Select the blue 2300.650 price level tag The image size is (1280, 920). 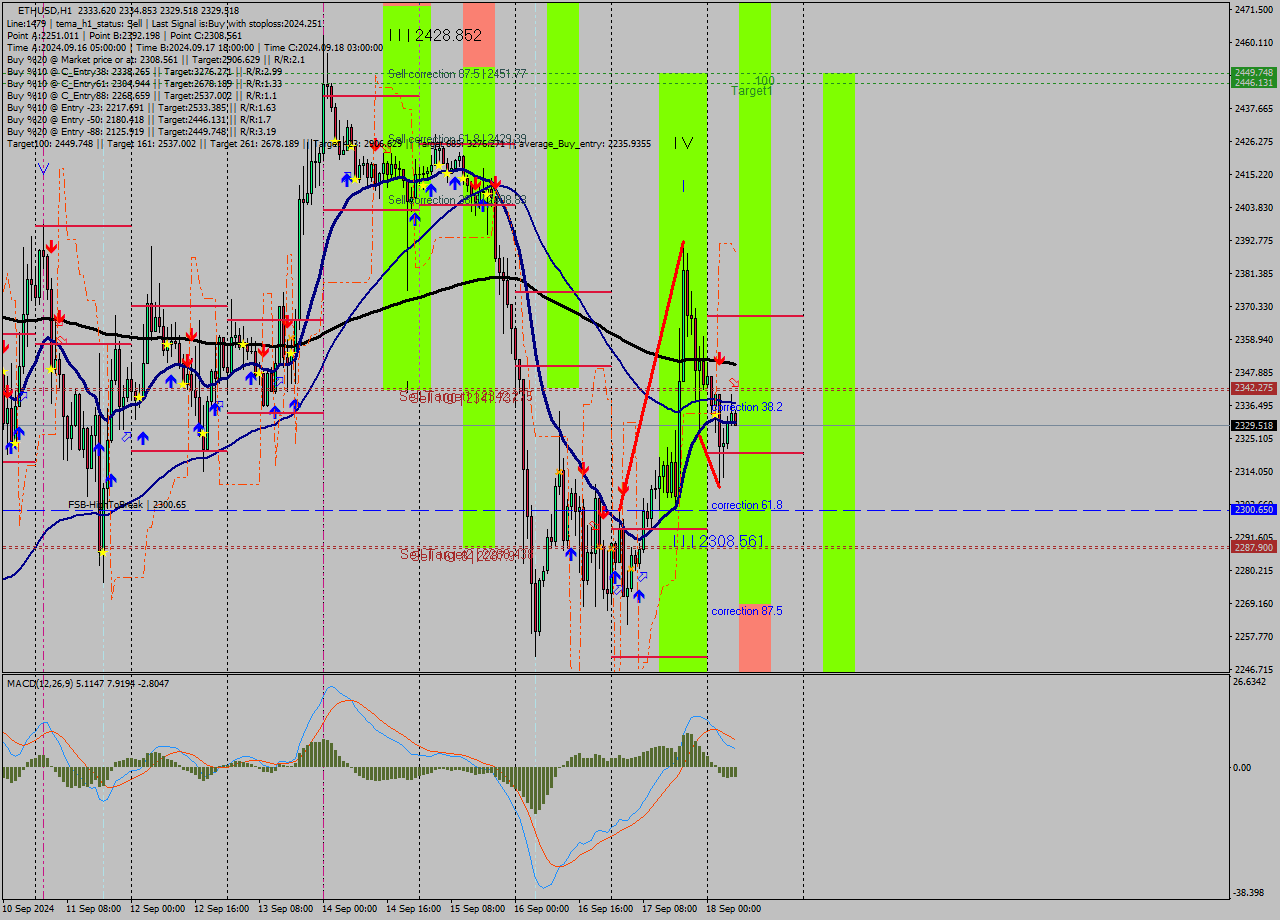click(x=1253, y=510)
